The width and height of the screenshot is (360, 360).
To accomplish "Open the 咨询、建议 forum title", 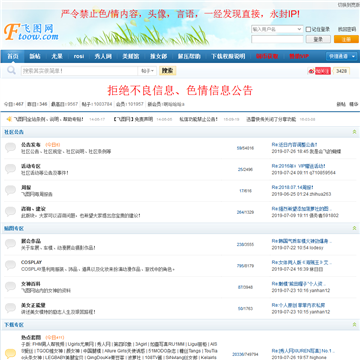I will point(33,209).
